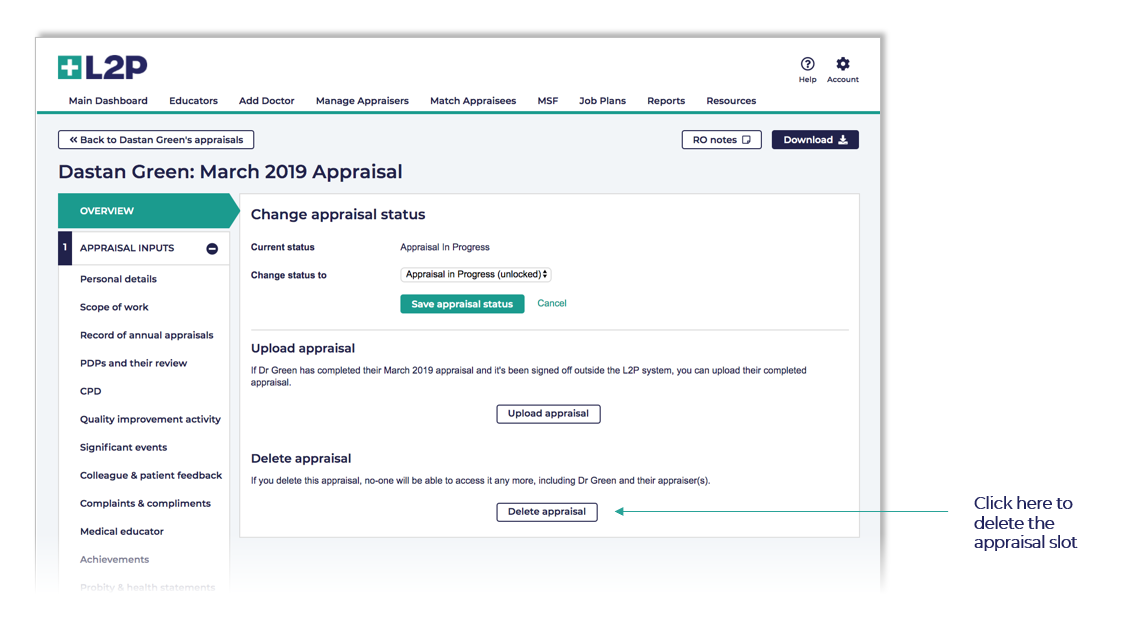Collapse Appraisal Inputs with the minus icon
The image size is (1124, 617).
point(212,249)
